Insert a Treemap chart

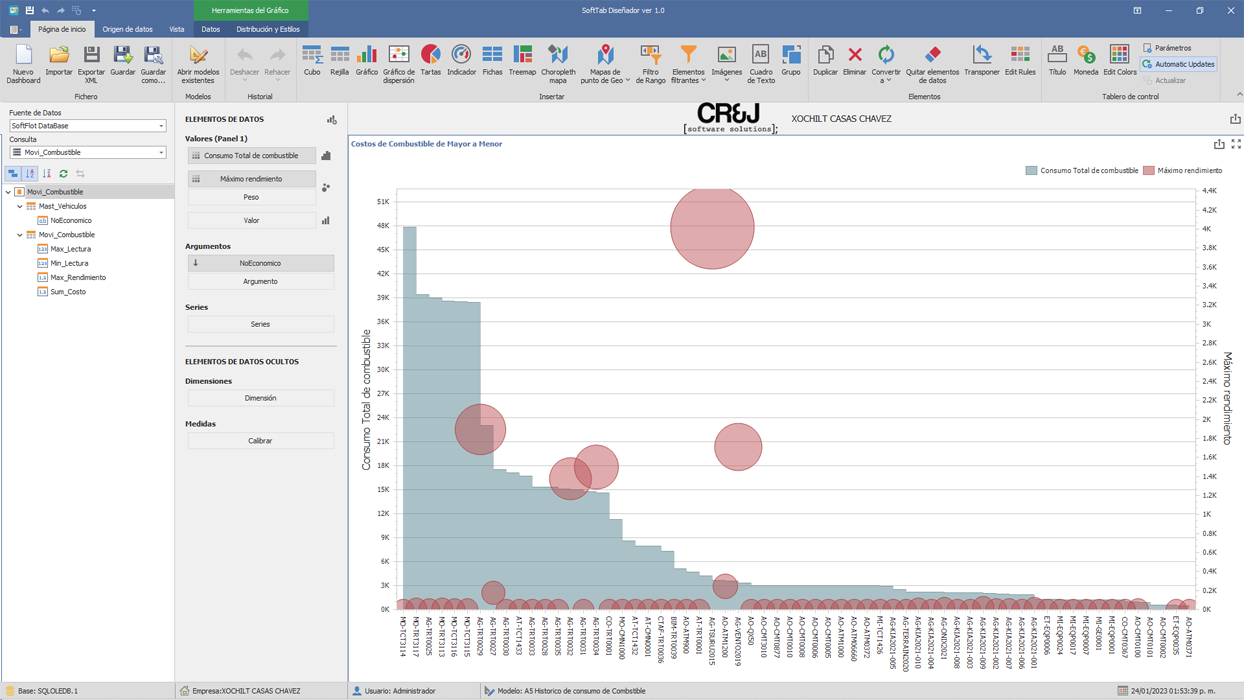522,60
